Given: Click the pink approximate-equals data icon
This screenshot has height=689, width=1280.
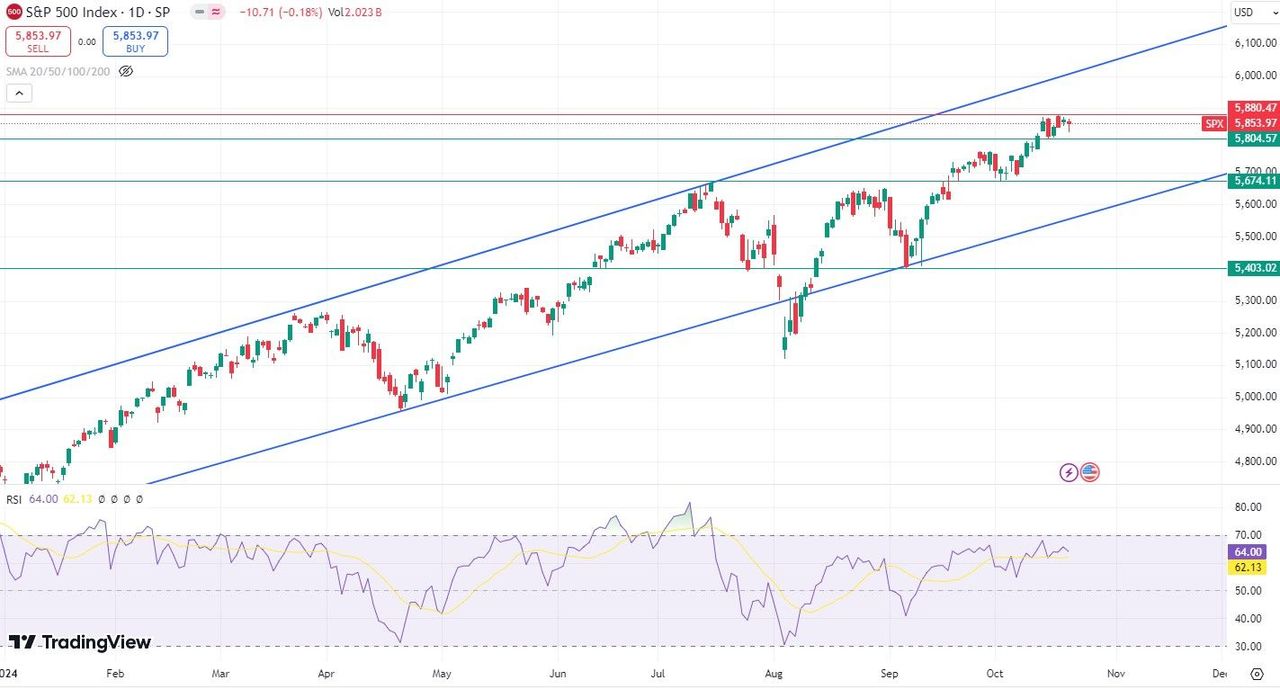Looking at the screenshot, I should pos(216,12).
